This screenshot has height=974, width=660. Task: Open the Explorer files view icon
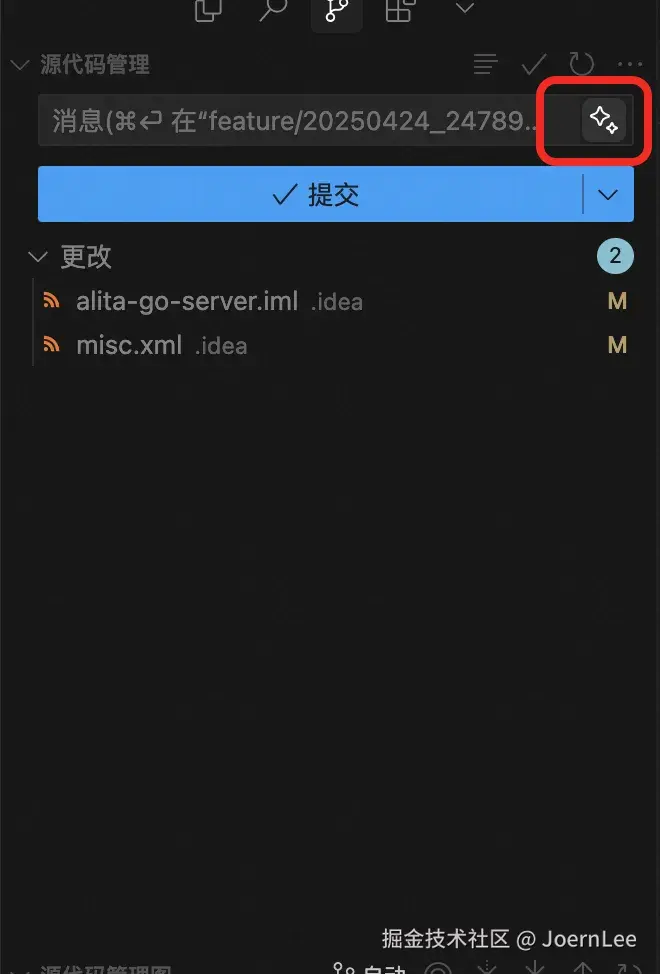click(x=209, y=10)
